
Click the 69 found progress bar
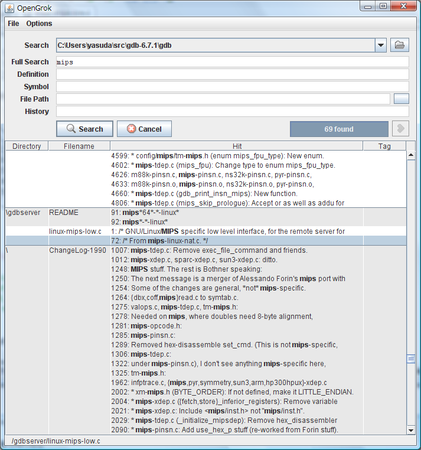pos(339,129)
